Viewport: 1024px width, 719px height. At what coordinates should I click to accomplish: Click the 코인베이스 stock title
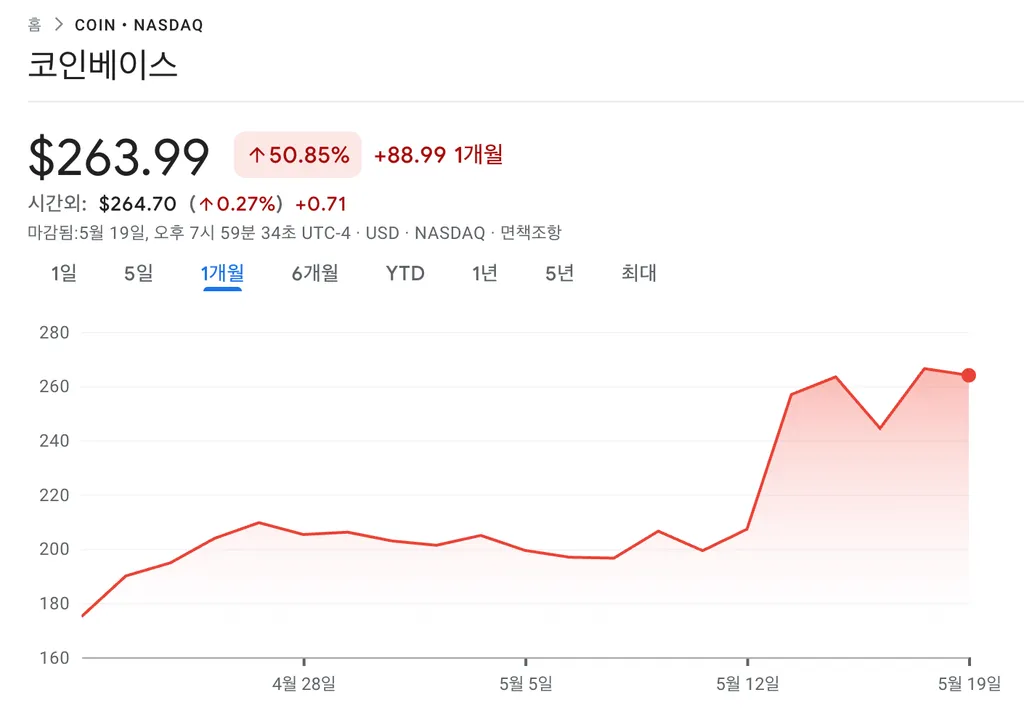click(103, 65)
